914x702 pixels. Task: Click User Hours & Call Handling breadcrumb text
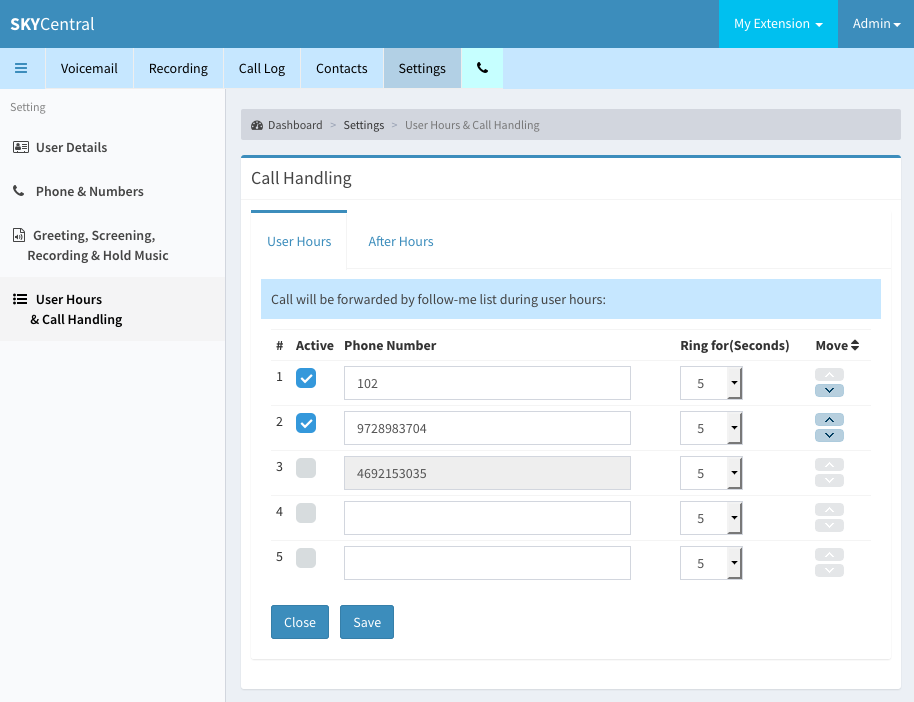point(472,125)
